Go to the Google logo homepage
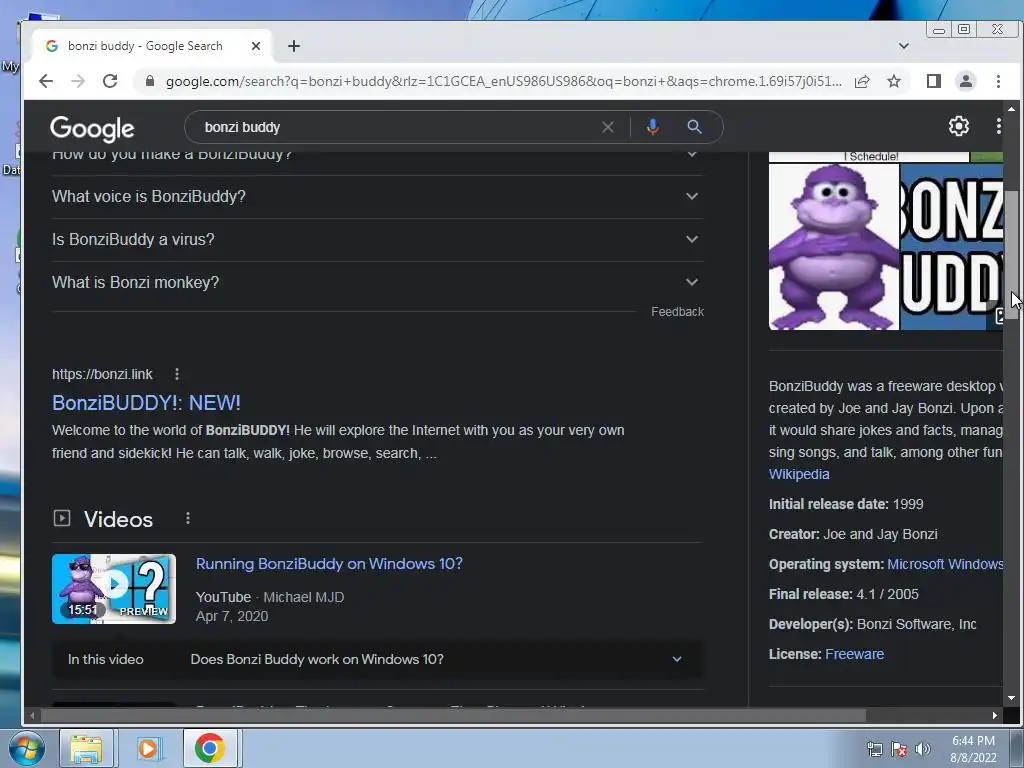1024x768 pixels. pyautogui.click(x=92, y=129)
